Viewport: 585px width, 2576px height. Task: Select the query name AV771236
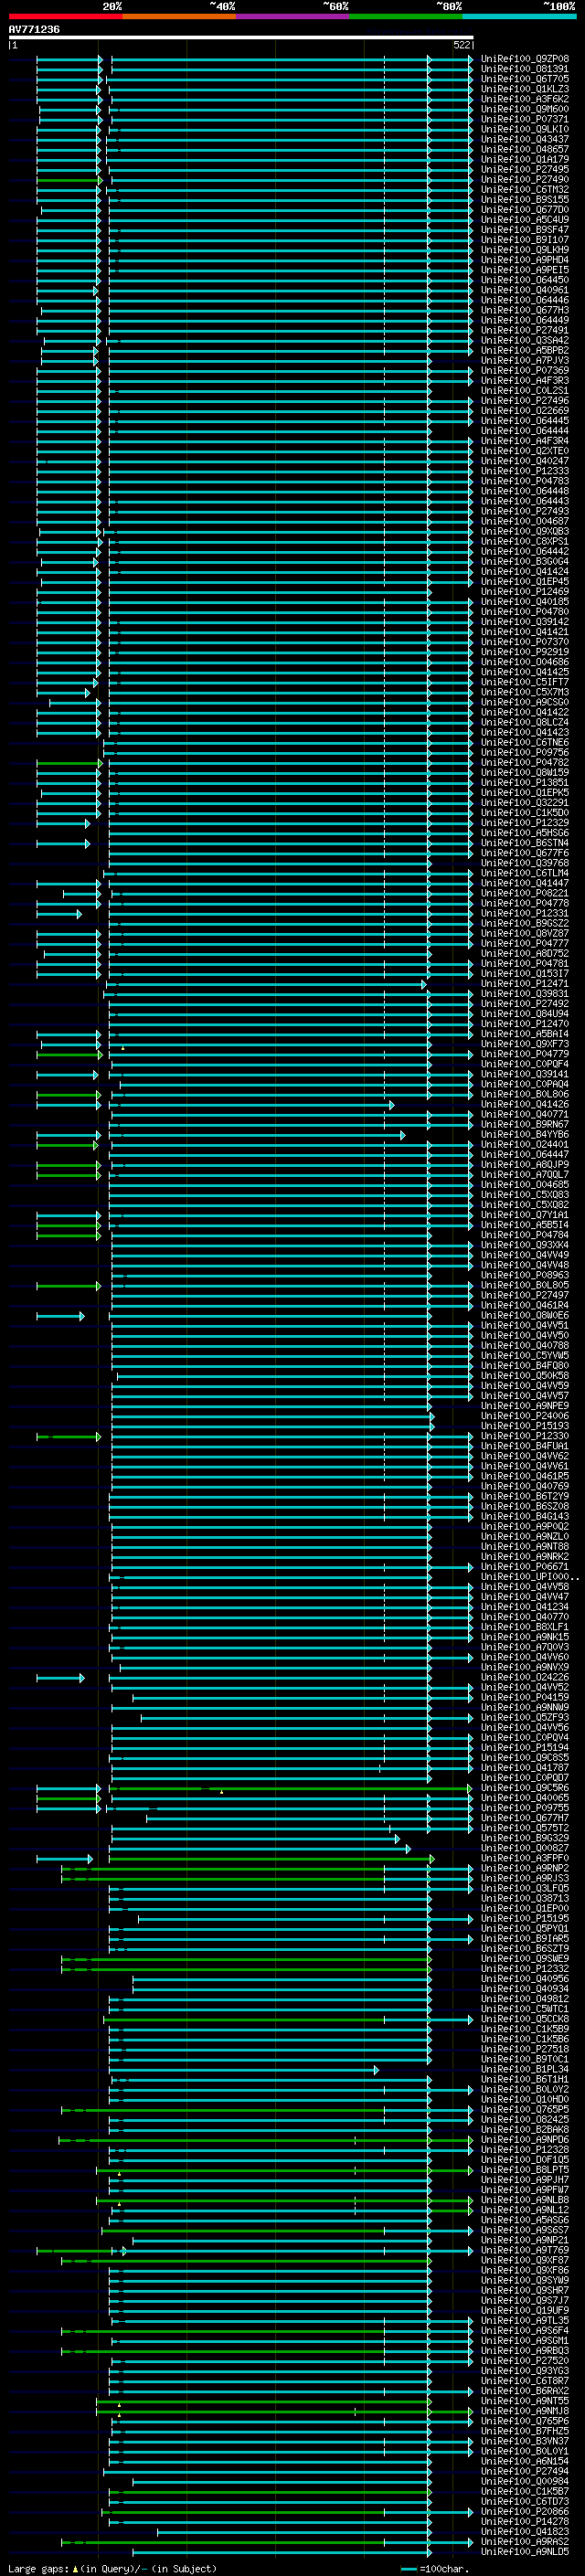tap(34, 30)
